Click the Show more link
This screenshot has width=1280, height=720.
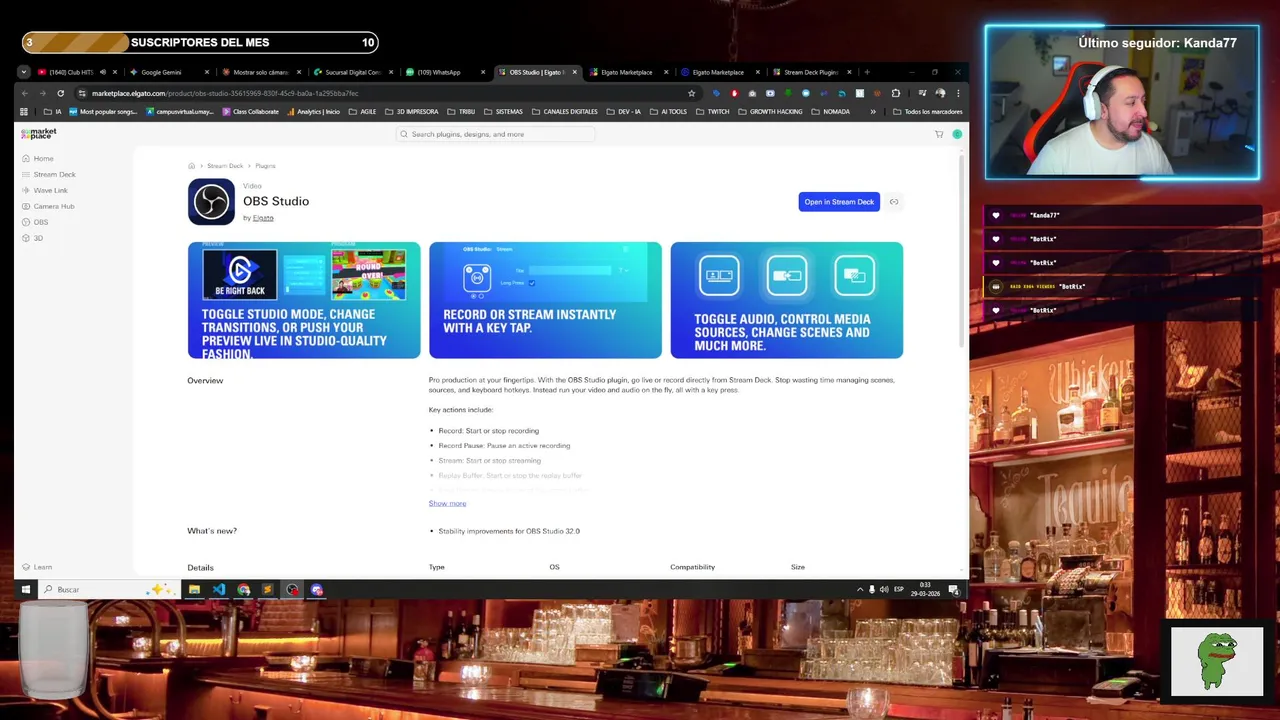[447, 503]
